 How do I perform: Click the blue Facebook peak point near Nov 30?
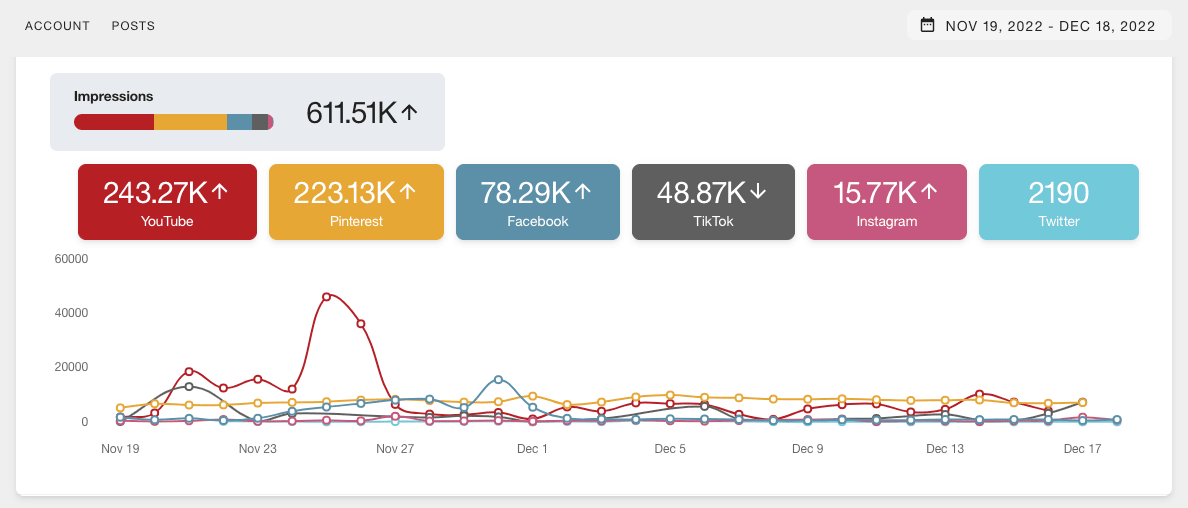pyautogui.click(x=498, y=380)
